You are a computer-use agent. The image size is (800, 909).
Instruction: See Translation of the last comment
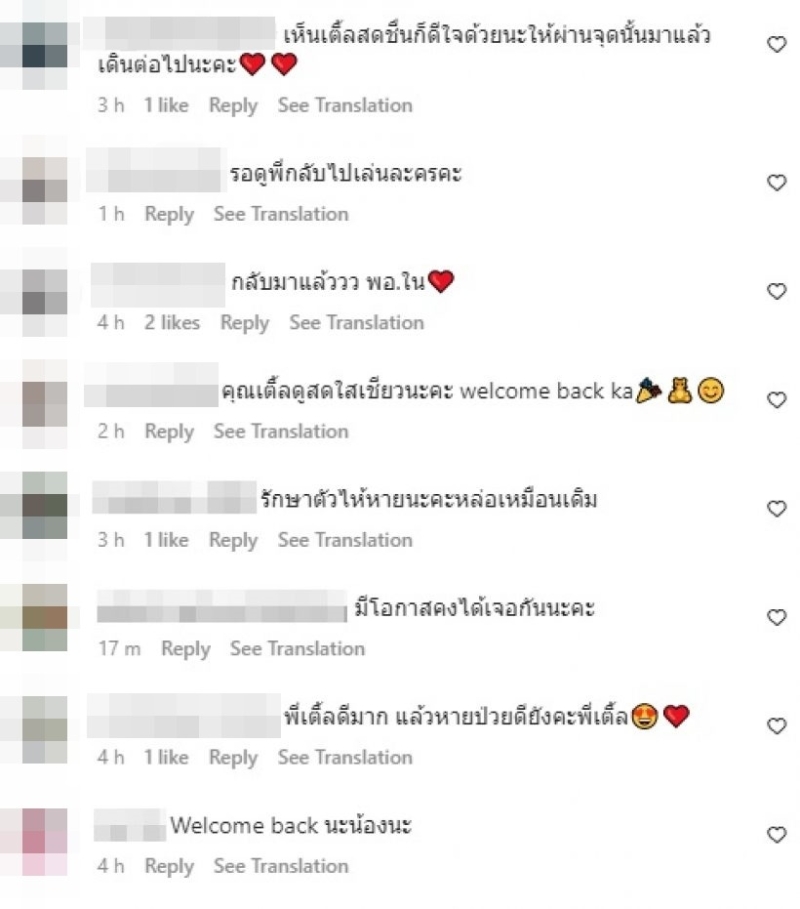point(281,866)
